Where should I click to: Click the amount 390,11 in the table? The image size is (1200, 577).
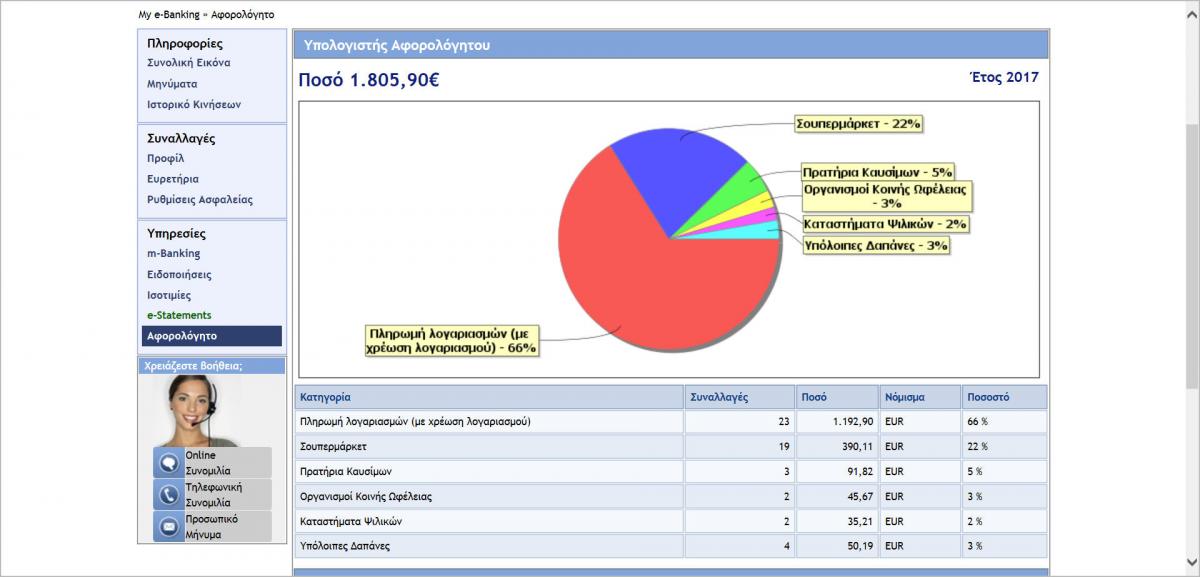[x=858, y=447]
